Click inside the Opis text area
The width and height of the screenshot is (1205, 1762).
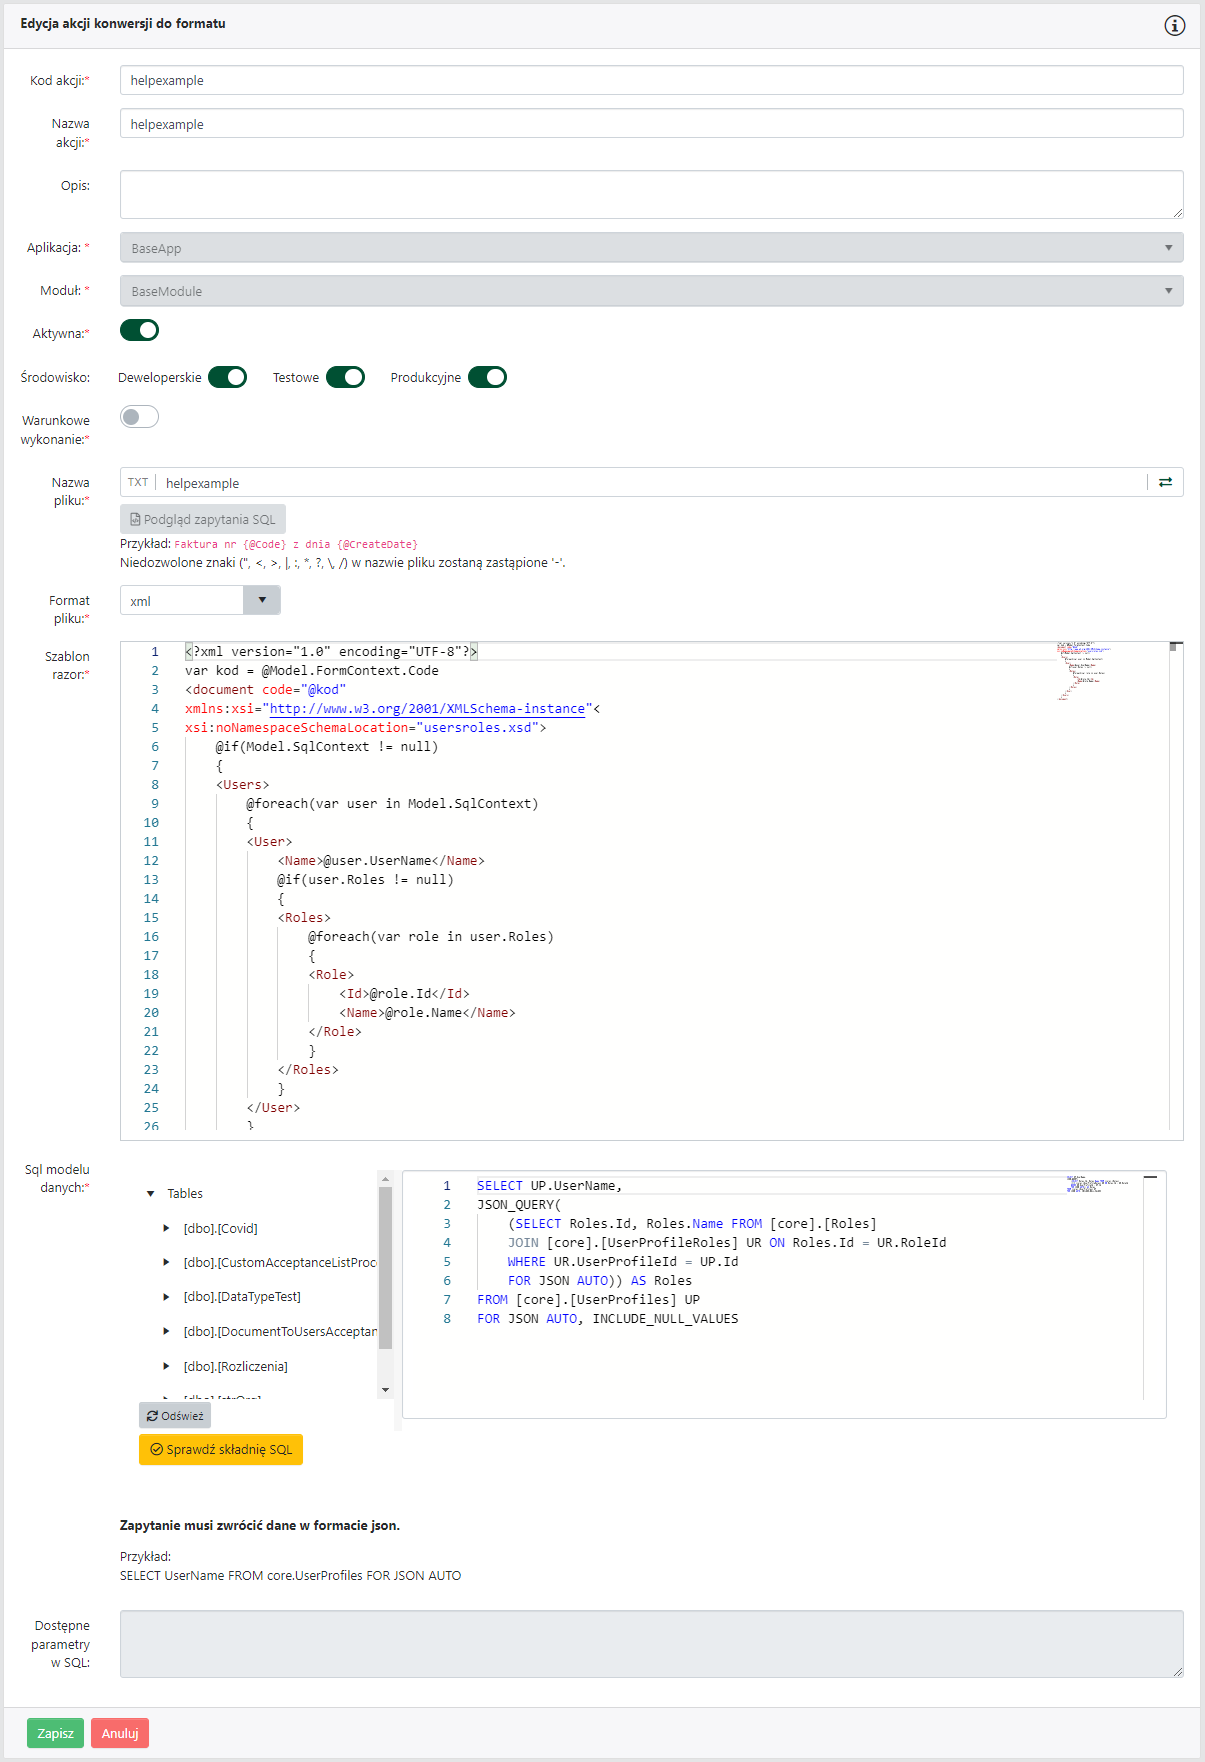click(x=651, y=194)
